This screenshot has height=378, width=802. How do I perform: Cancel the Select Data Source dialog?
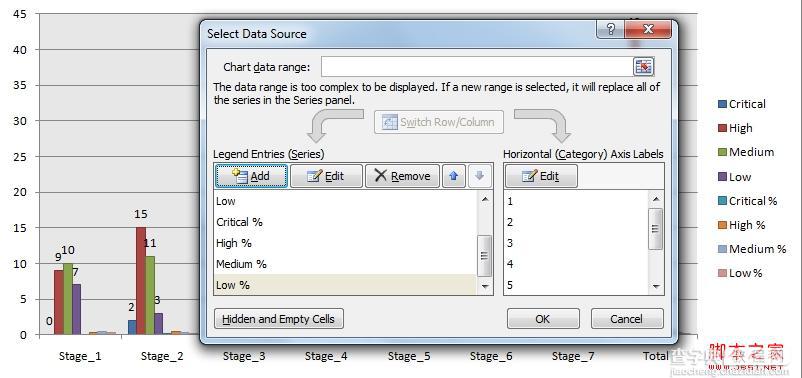(x=627, y=319)
